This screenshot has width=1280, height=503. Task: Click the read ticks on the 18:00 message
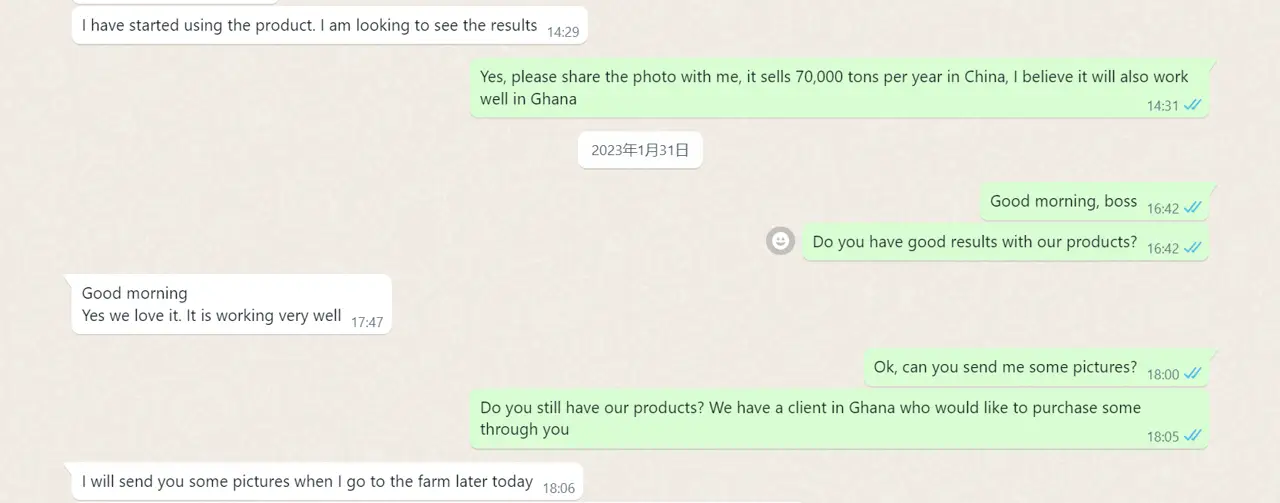click(x=1192, y=374)
